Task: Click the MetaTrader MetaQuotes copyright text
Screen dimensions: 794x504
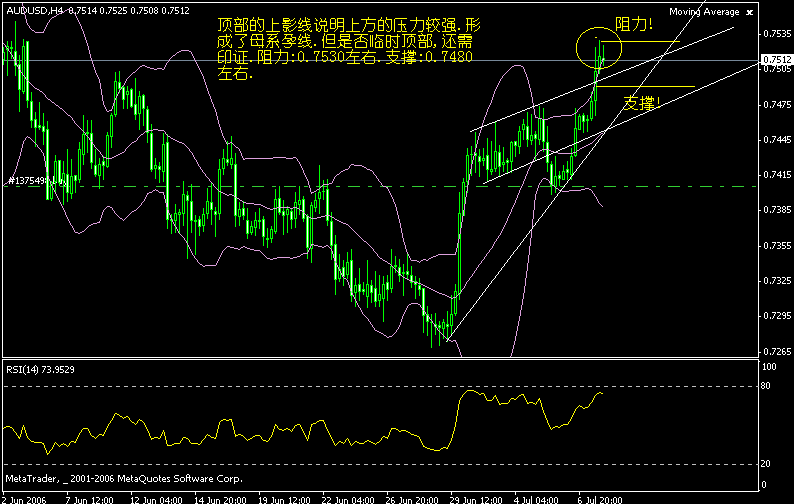Action: tap(124, 479)
